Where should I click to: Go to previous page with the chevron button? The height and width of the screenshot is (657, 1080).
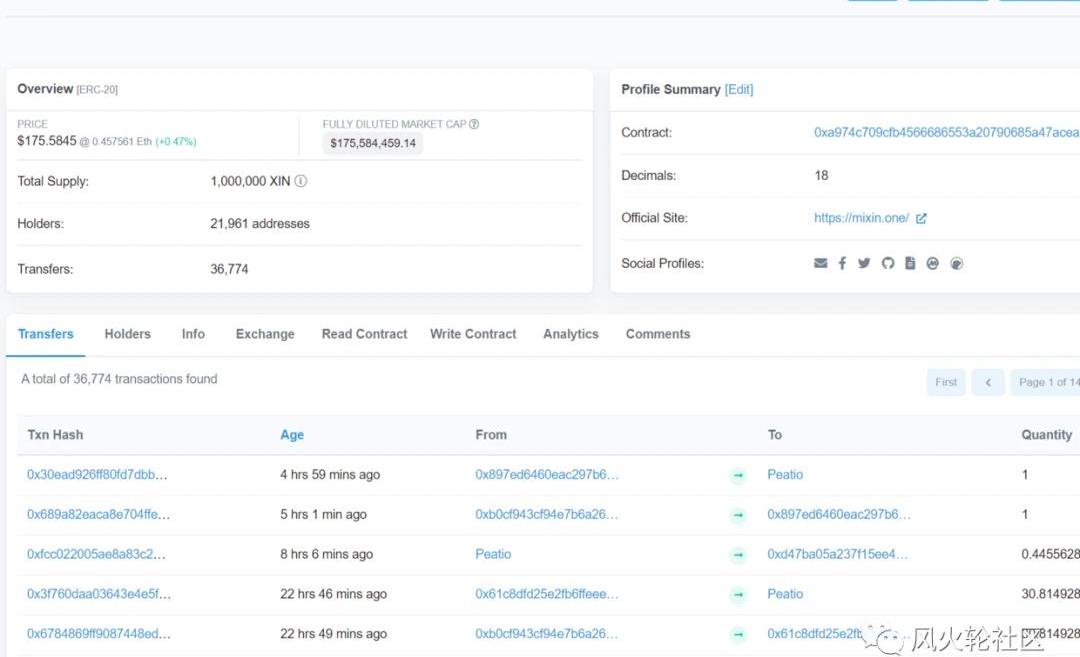pos(988,382)
